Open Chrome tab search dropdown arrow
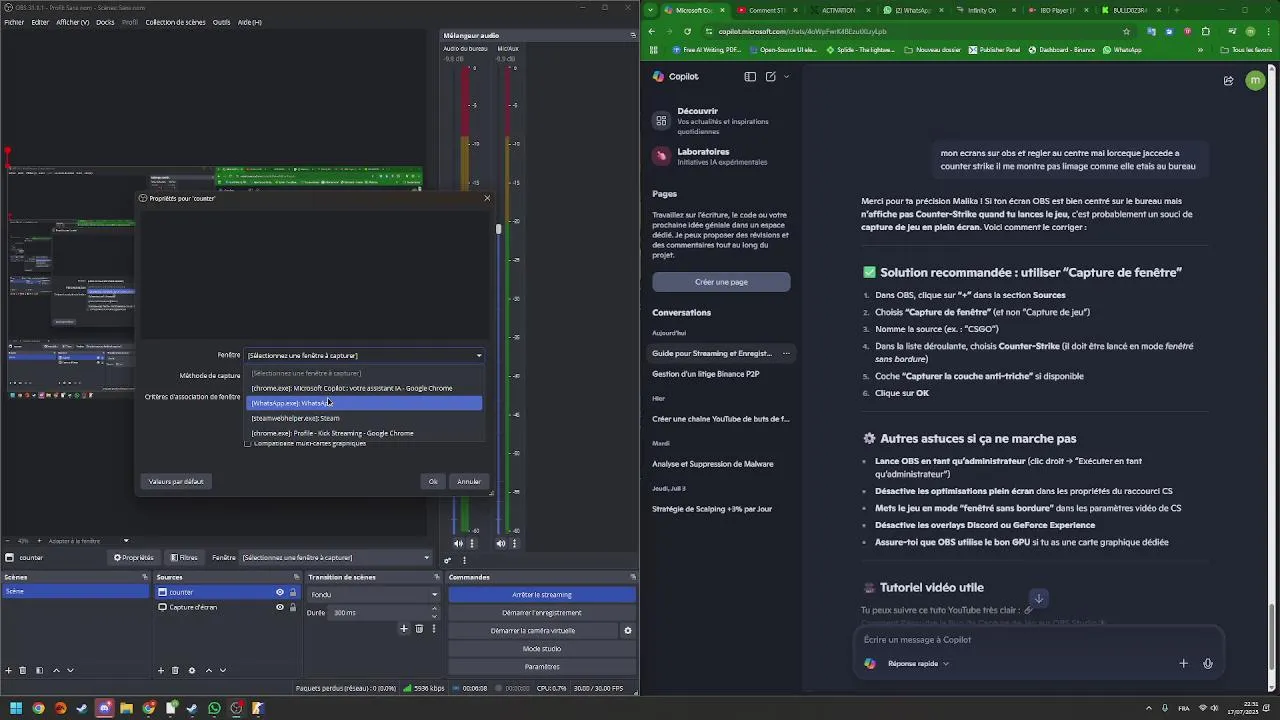Image resolution: width=1280 pixels, height=720 pixels. [x=651, y=10]
